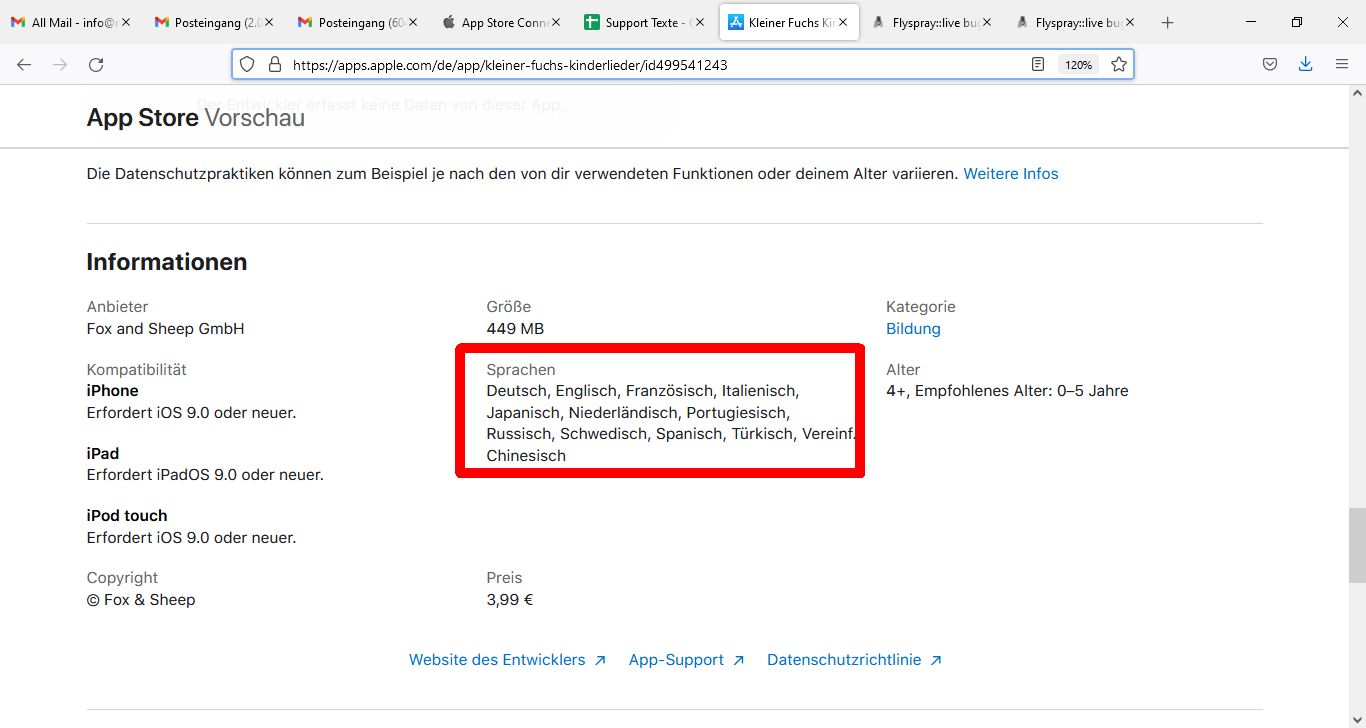The image size is (1366, 728).
Task: Click the iPhone compatibility label
Action: [113, 391]
